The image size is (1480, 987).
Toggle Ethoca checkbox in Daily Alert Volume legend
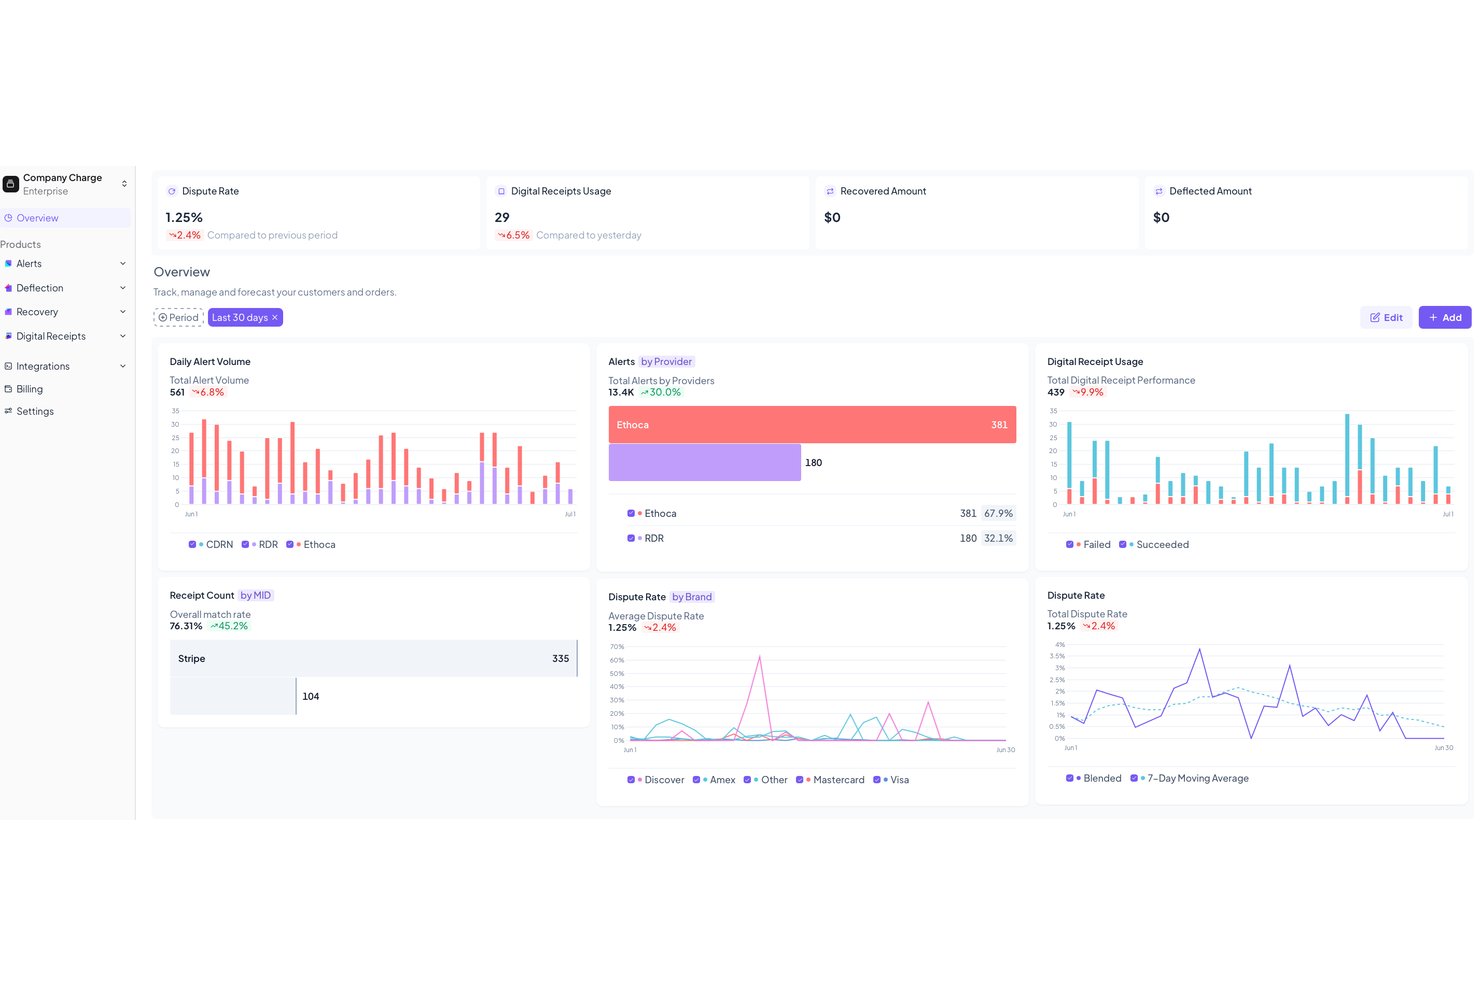pos(290,545)
